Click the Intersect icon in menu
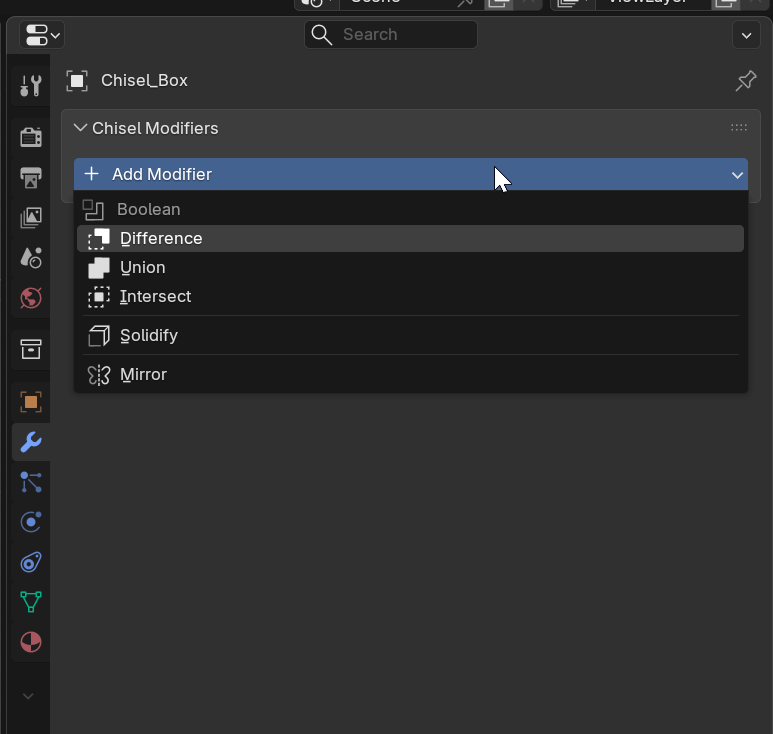This screenshot has width=773, height=734. coord(99,297)
